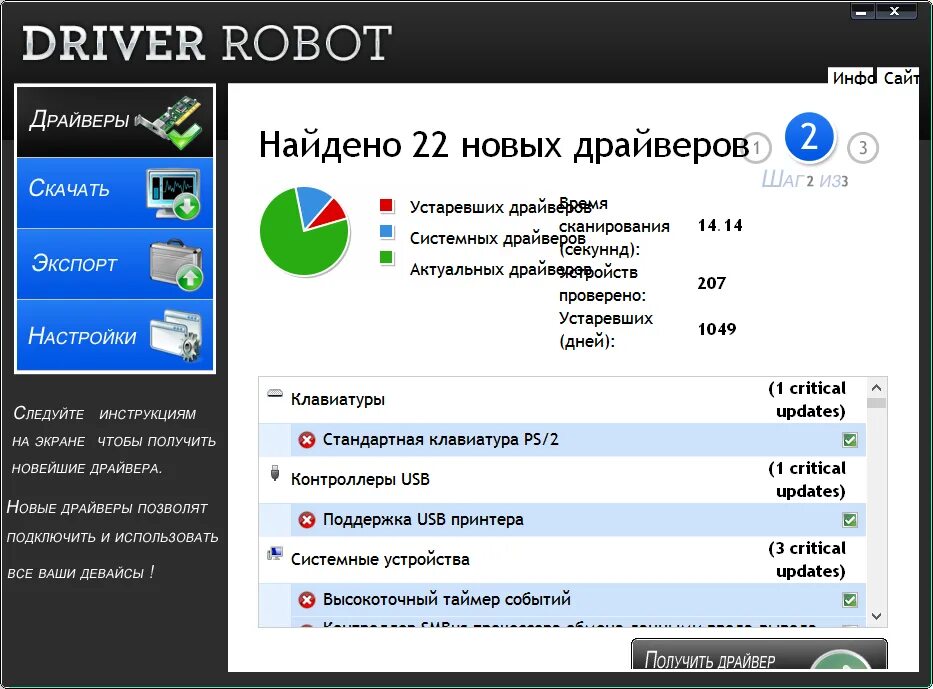Click the monitor download icon in Скачать
This screenshot has width=933, height=689.
click(174, 193)
